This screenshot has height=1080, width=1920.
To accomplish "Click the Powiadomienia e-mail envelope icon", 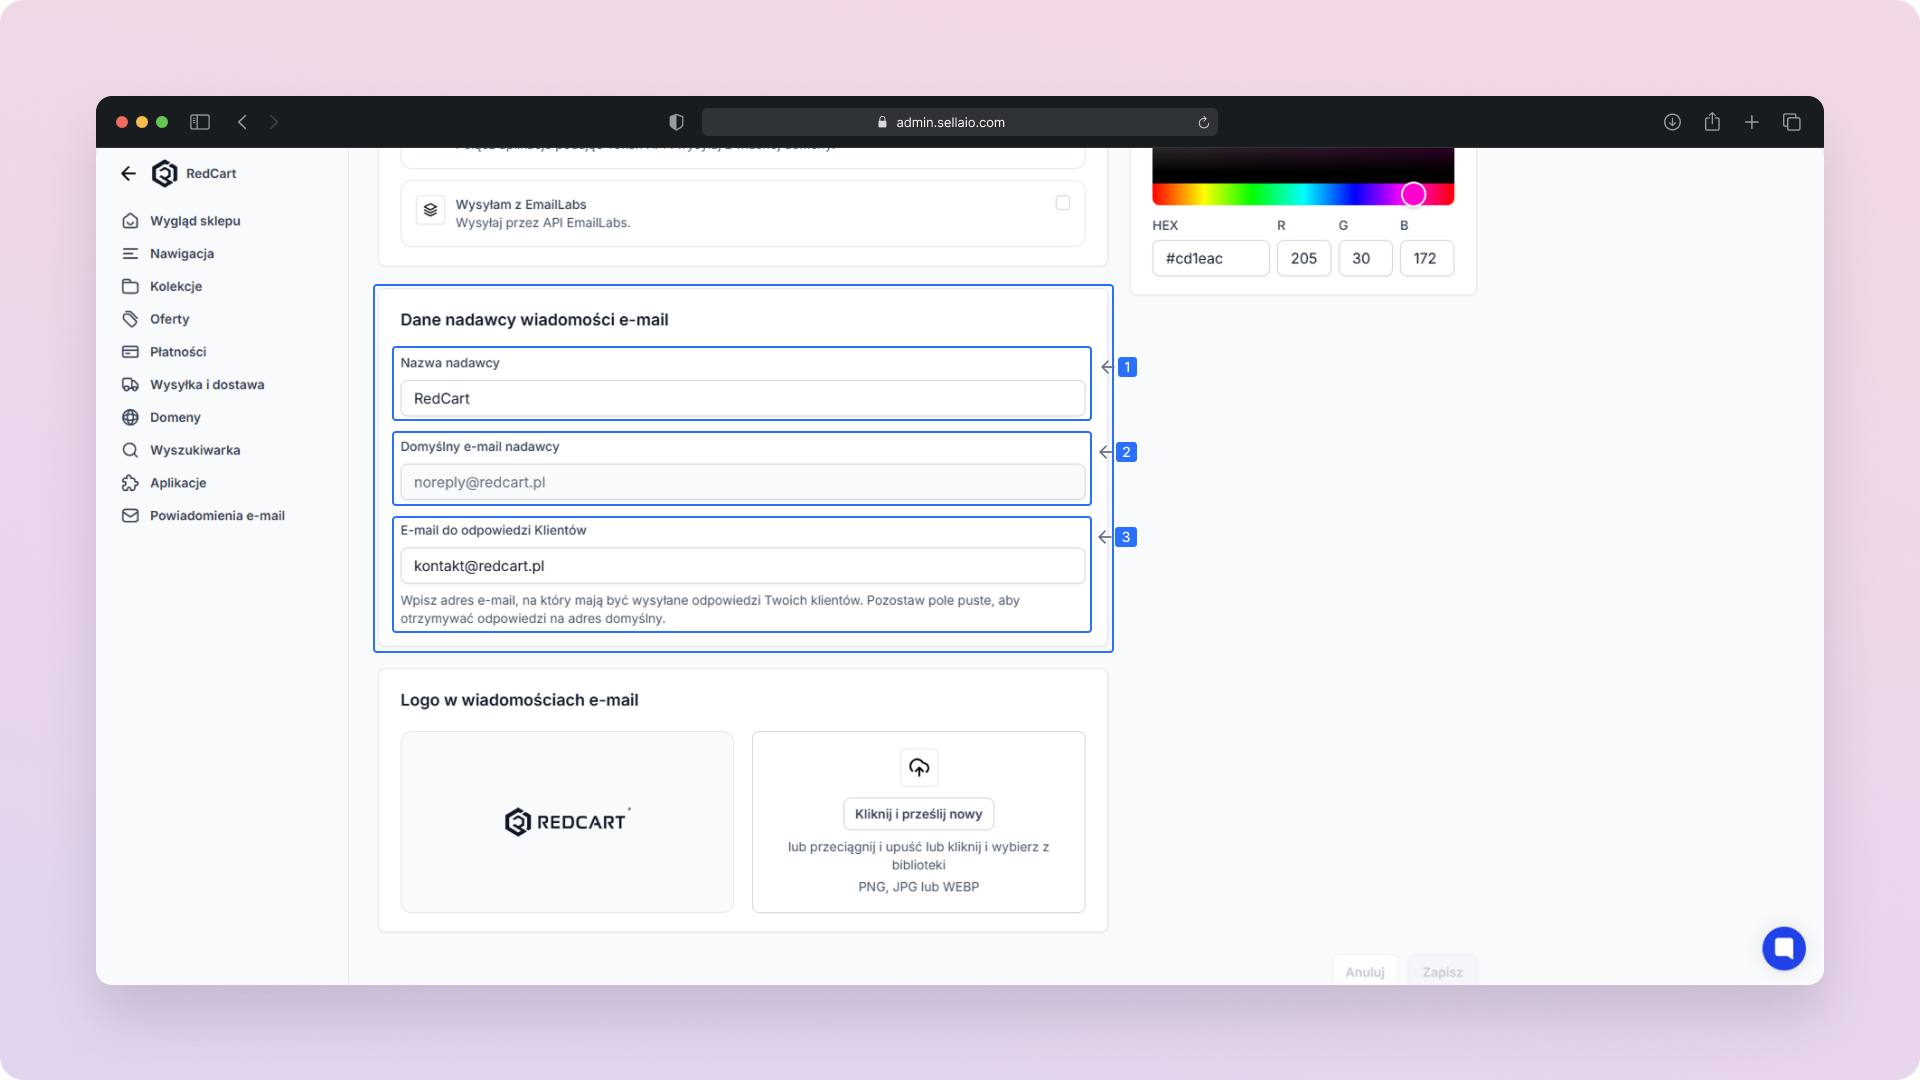I will tap(130, 516).
